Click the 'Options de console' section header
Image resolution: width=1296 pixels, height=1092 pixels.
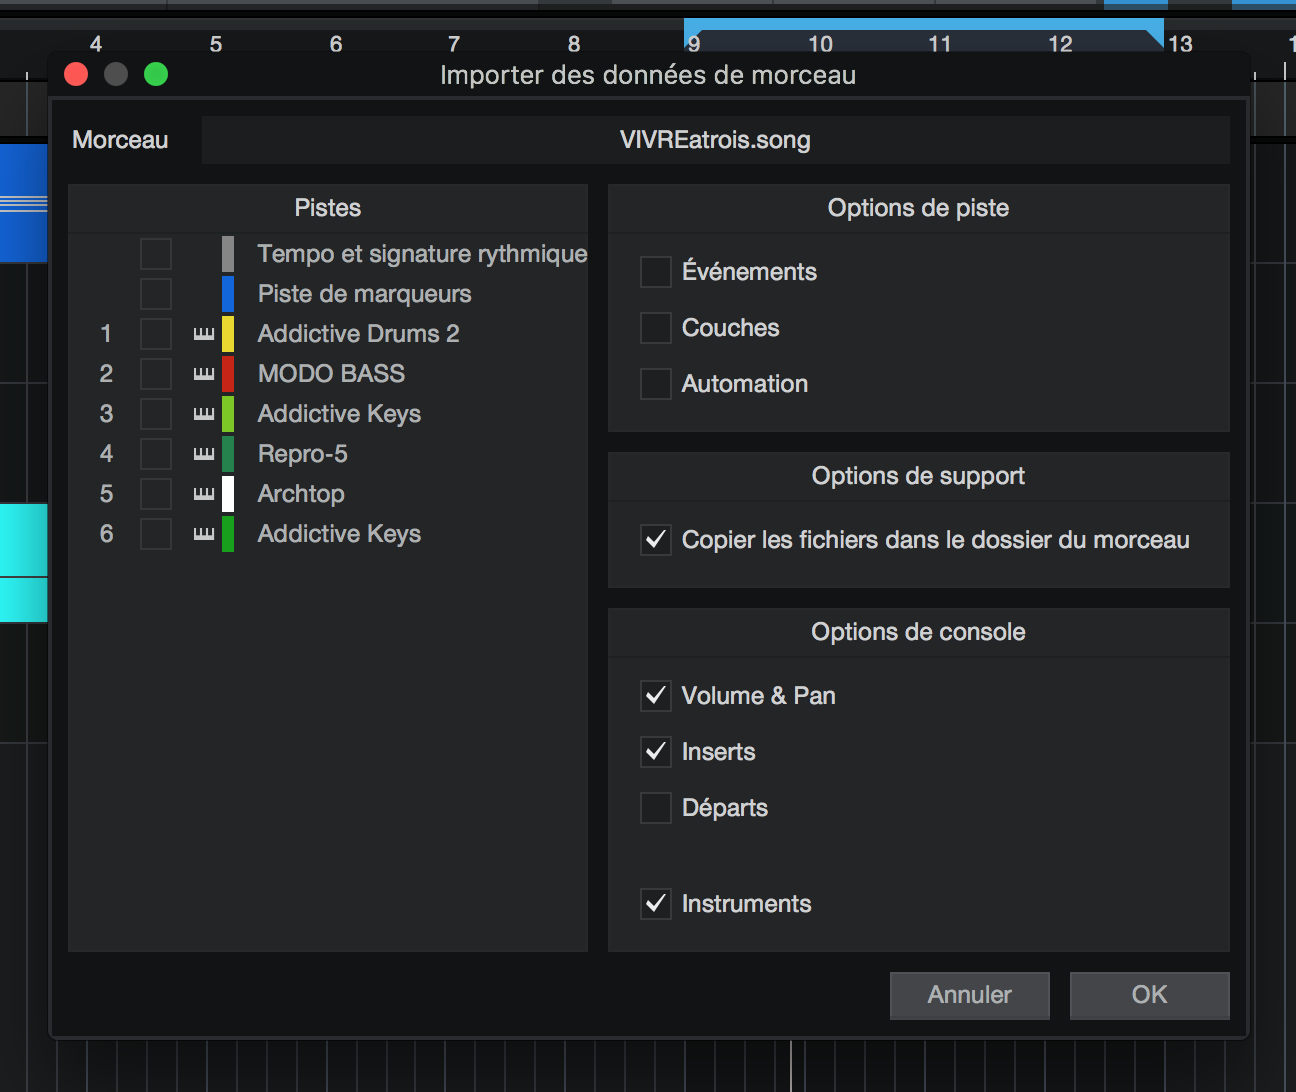[918, 632]
